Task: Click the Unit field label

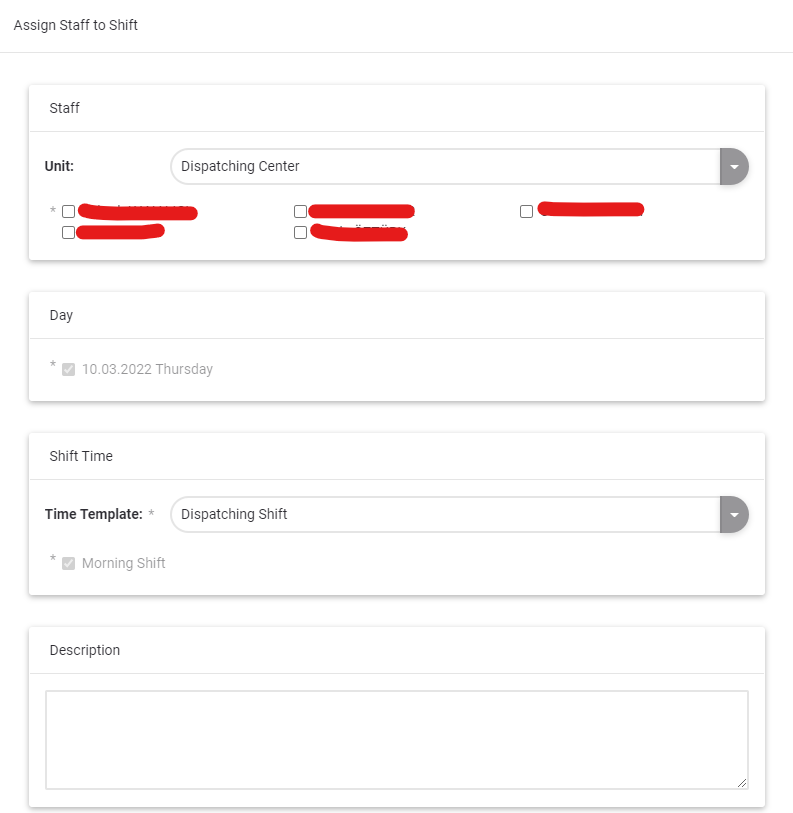Action: (60, 167)
